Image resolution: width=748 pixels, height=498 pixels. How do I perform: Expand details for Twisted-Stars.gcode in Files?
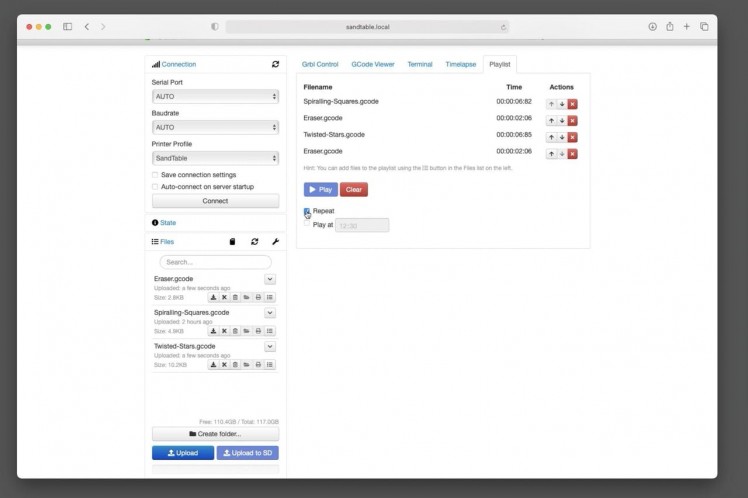(x=270, y=347)
